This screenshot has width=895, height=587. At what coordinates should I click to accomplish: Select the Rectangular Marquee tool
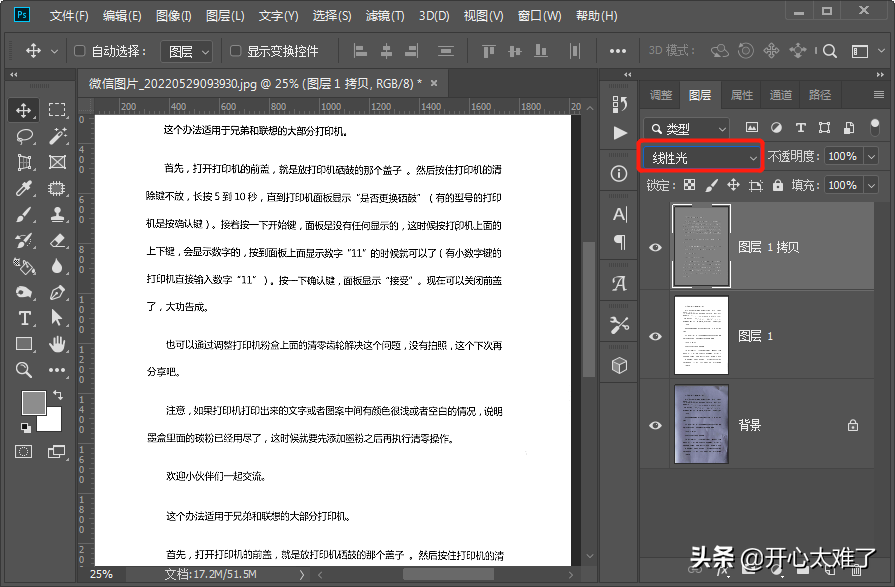57,110
